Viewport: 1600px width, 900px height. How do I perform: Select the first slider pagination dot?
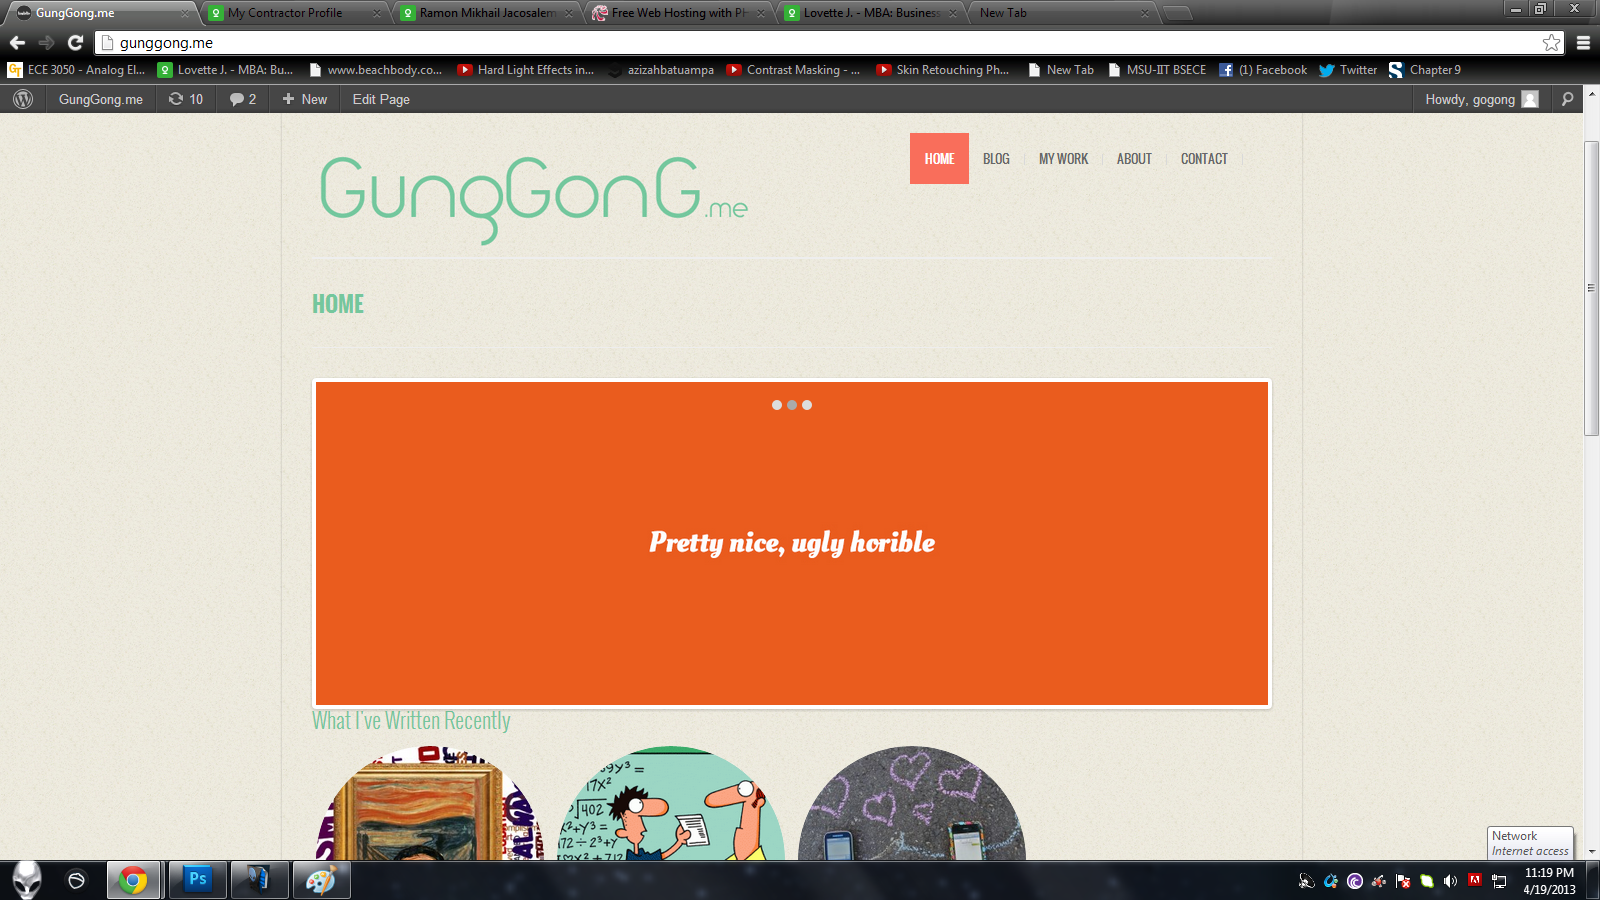[777, 405]
